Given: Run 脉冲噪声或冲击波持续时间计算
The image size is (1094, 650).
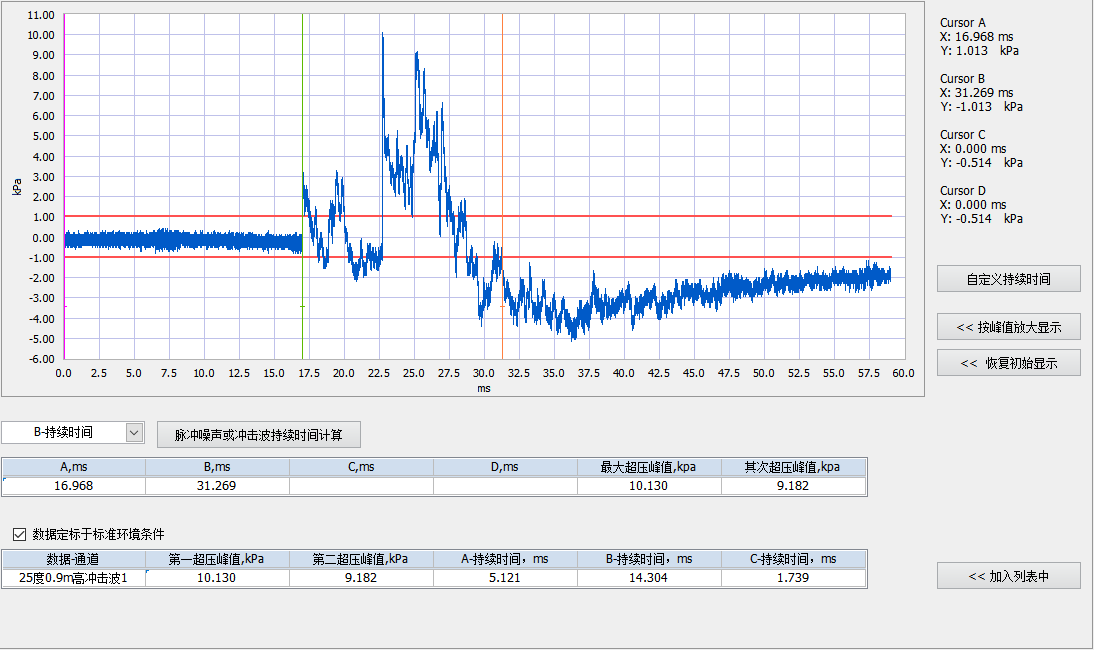Looking at the screenshot, I should pos(258,435).
